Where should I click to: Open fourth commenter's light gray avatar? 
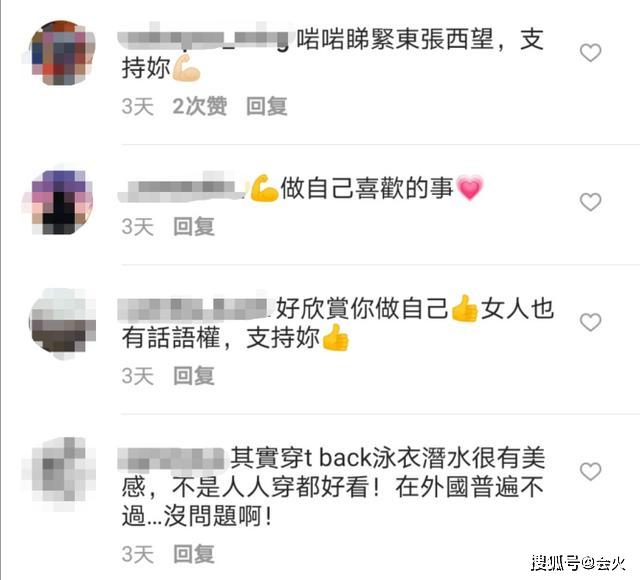62,472
